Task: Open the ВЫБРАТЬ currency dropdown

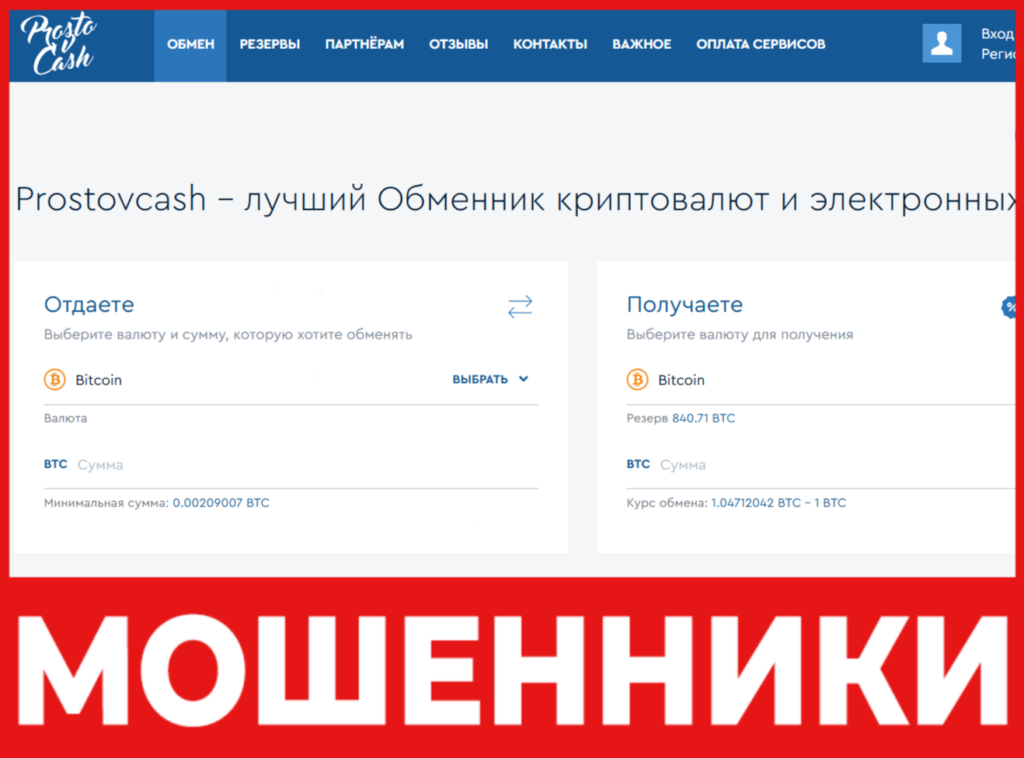Action: click(481, 379)
